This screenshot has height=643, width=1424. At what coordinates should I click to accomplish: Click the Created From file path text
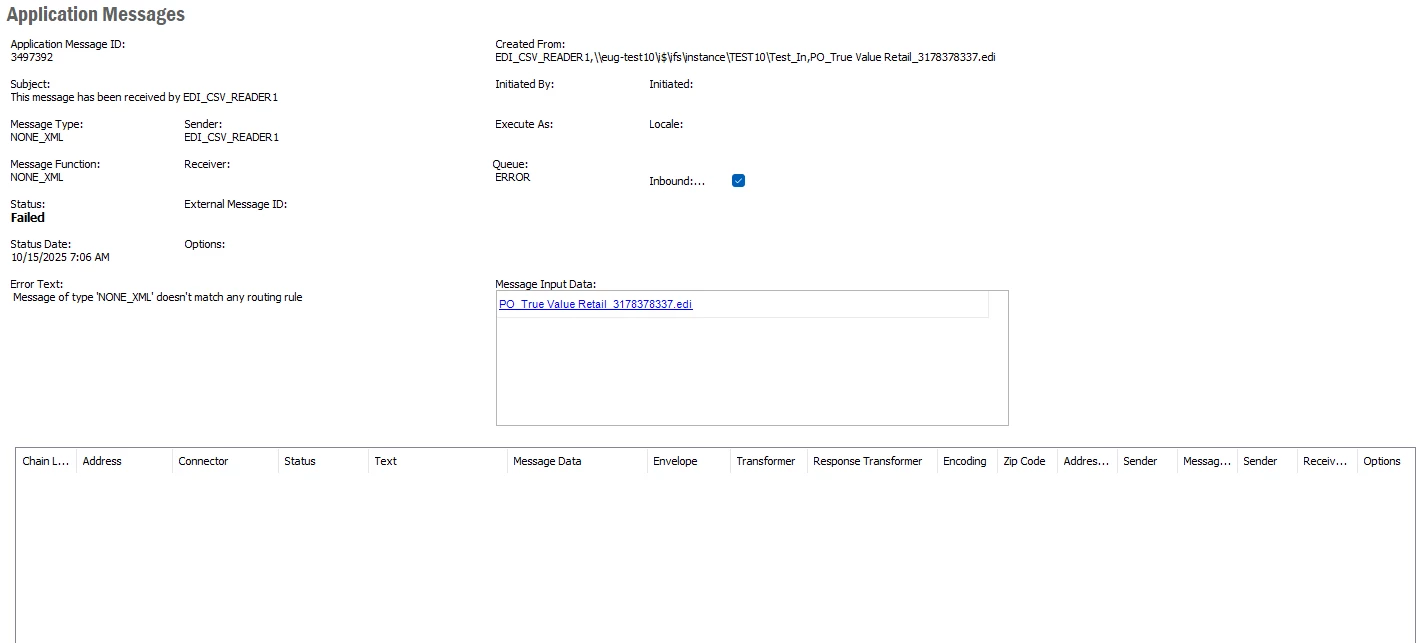745,58
